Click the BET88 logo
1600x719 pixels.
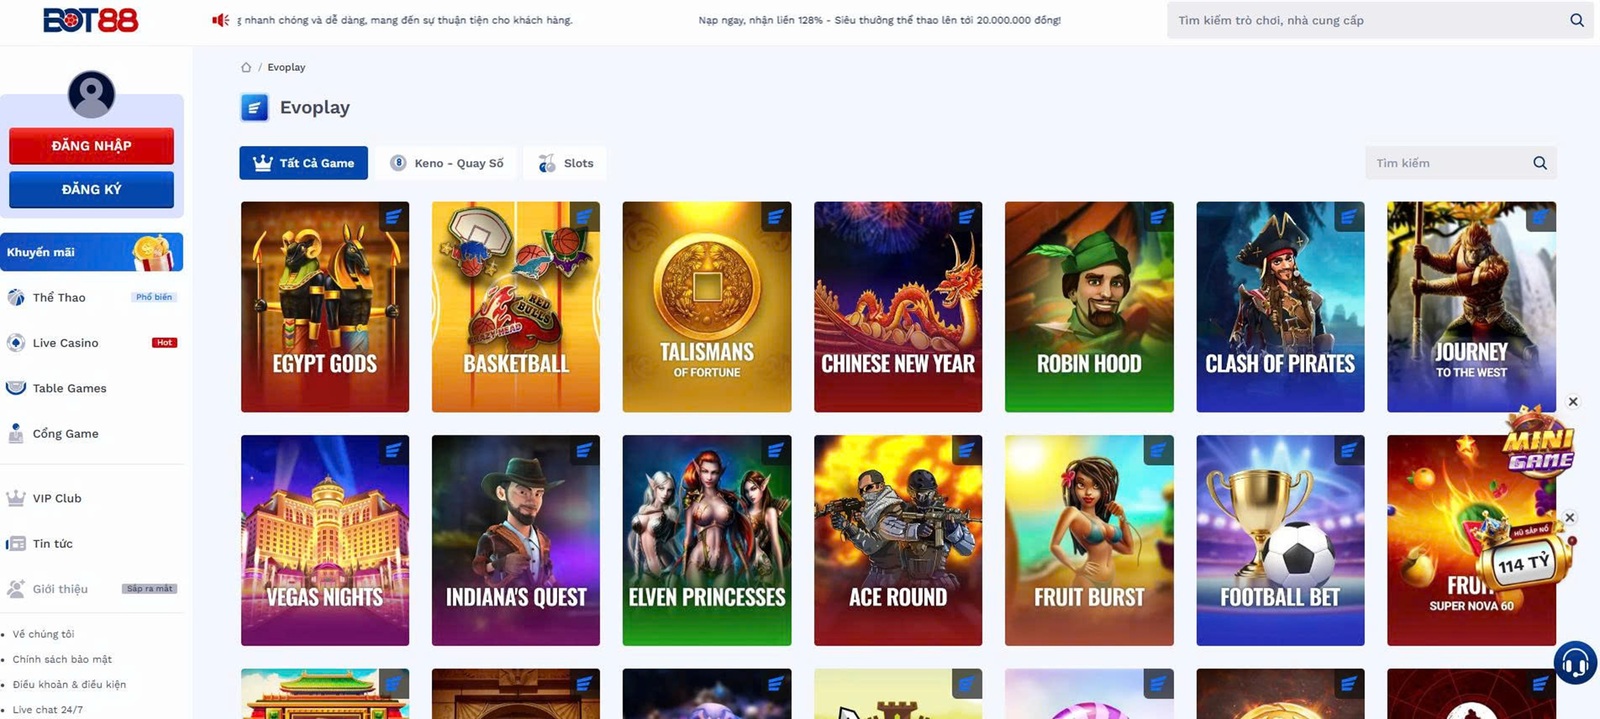[91, 20]
